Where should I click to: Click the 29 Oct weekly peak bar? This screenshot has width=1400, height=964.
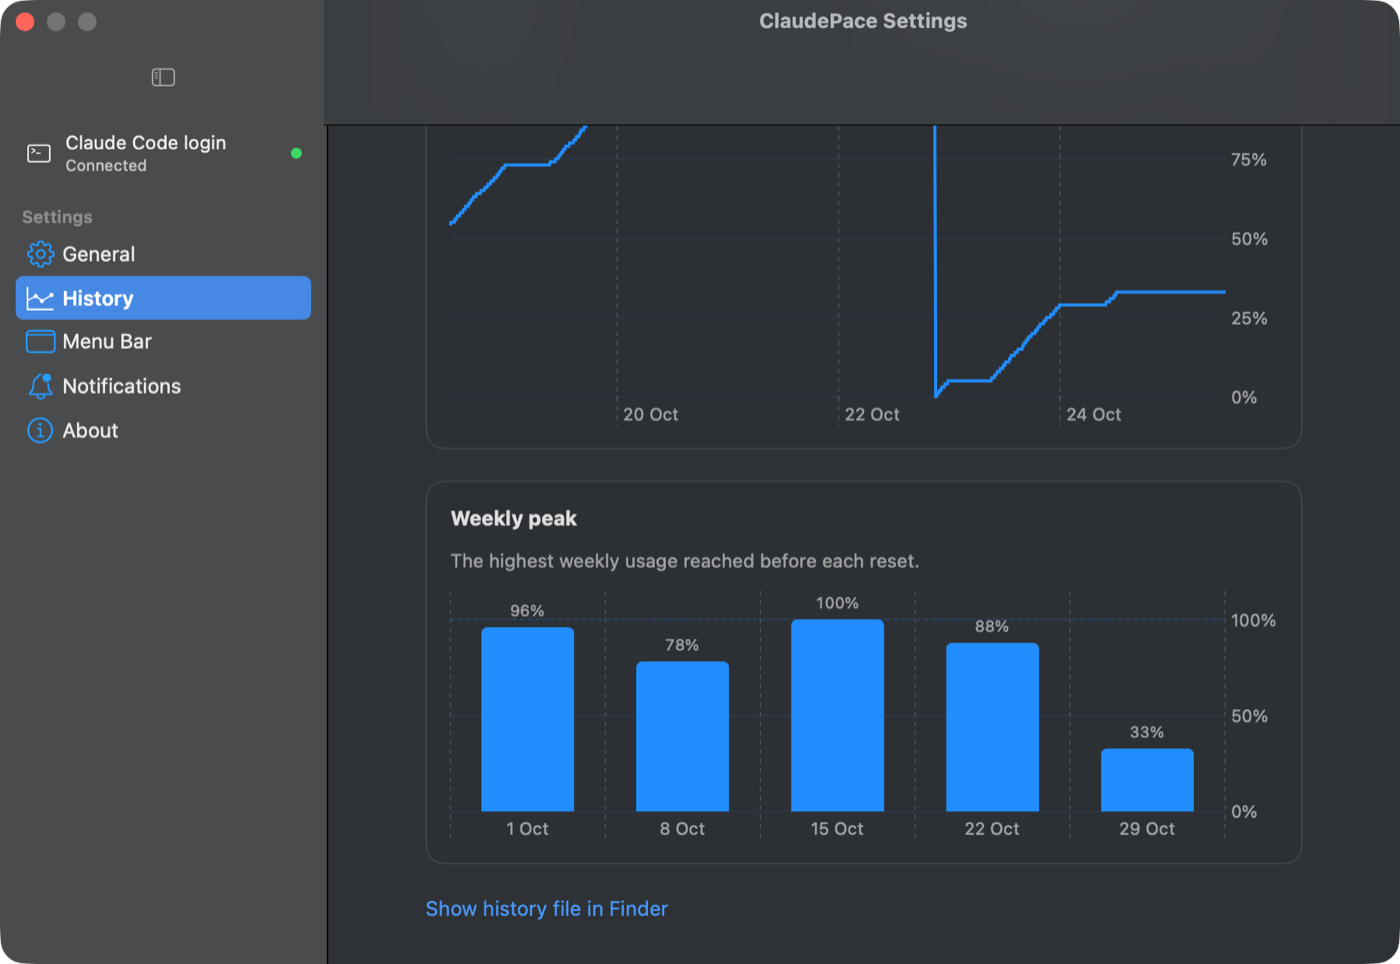pyautogui.click(x=1147, y=780)
